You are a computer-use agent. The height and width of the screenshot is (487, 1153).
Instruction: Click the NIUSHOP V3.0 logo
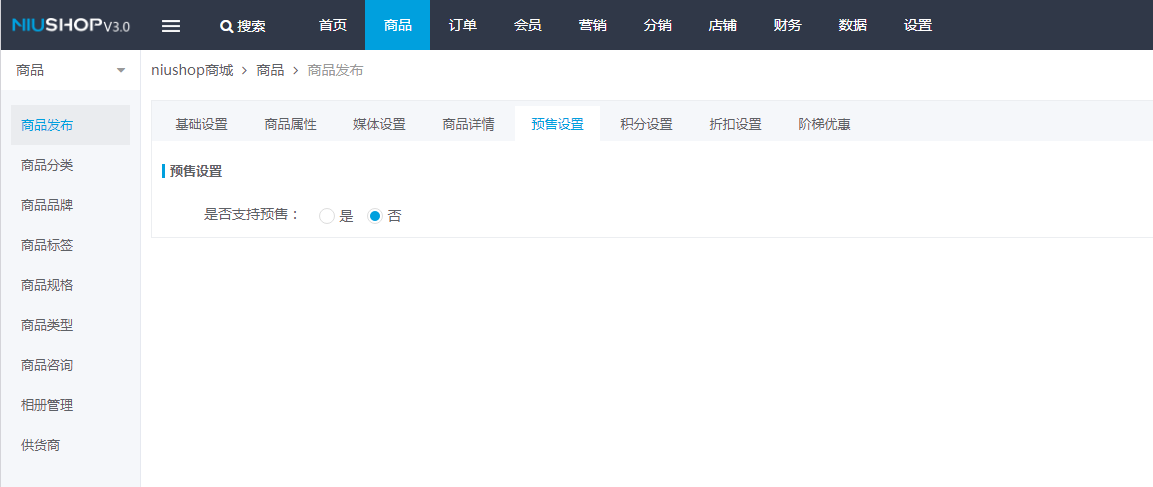coord(71,26)
